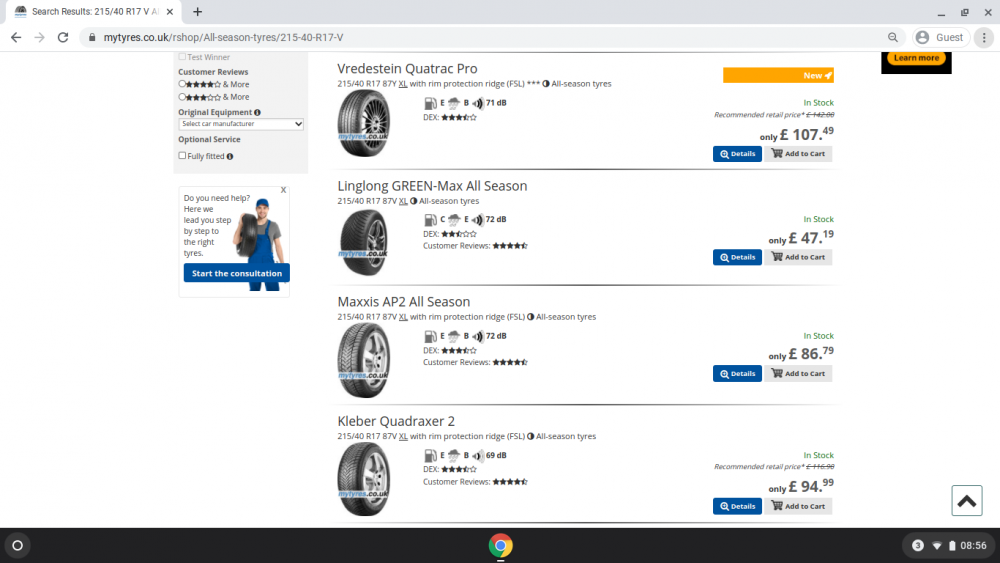Image resolution: width=1000 pixels, height=563 pixels.
Task: Go back using the browser back arrow
Action: click(x=16, y=38)
